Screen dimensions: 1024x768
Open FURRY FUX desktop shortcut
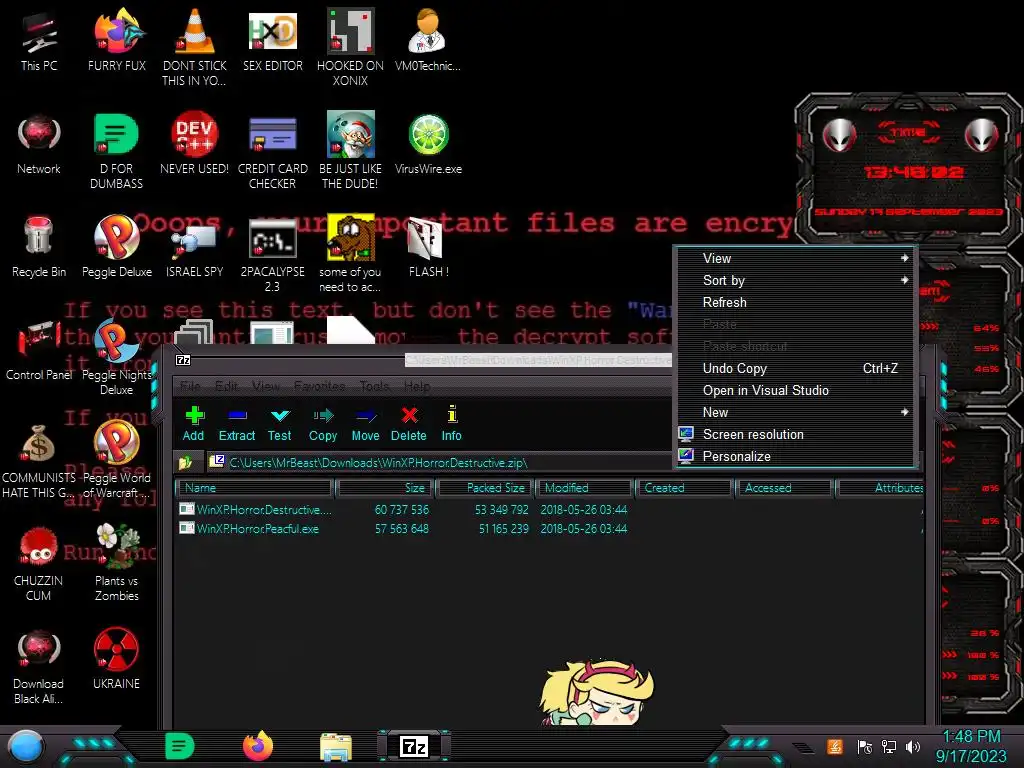click(x=117, y=40)
